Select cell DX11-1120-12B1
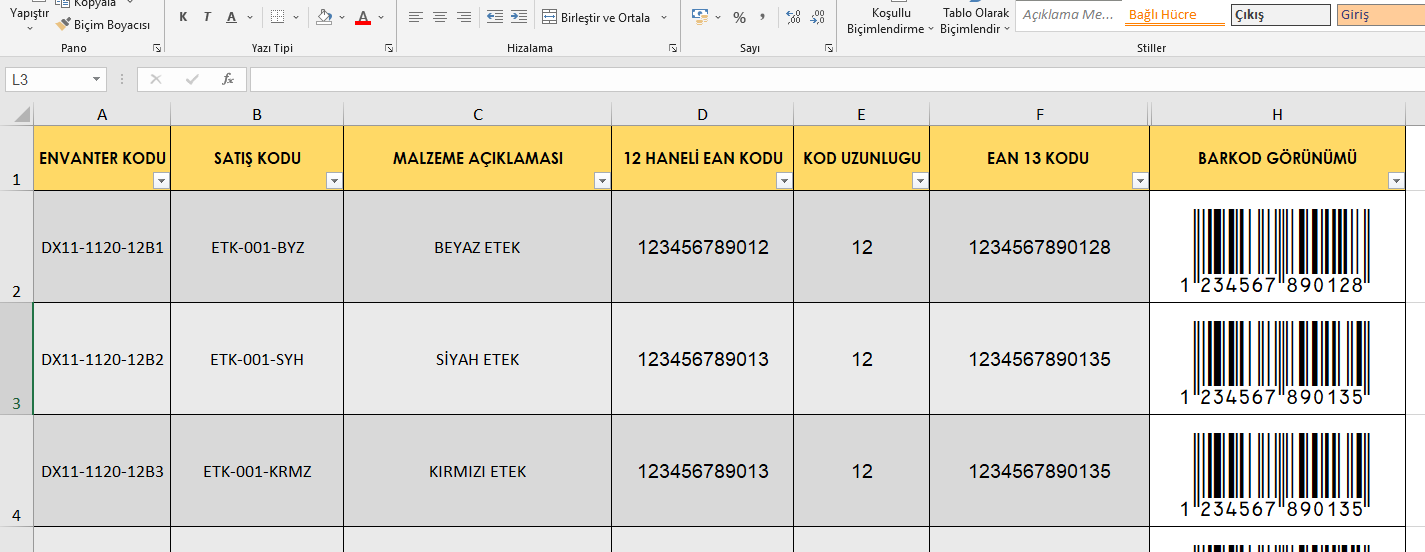Viewport: 1425px width, 552px height. click(102, 247)
